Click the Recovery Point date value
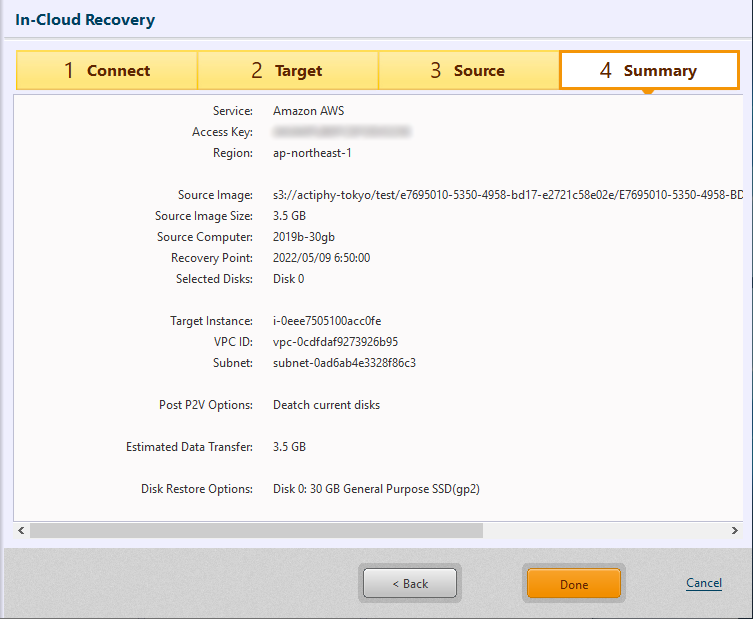This screenshot has height=619, width=753. tap(321, 258)
